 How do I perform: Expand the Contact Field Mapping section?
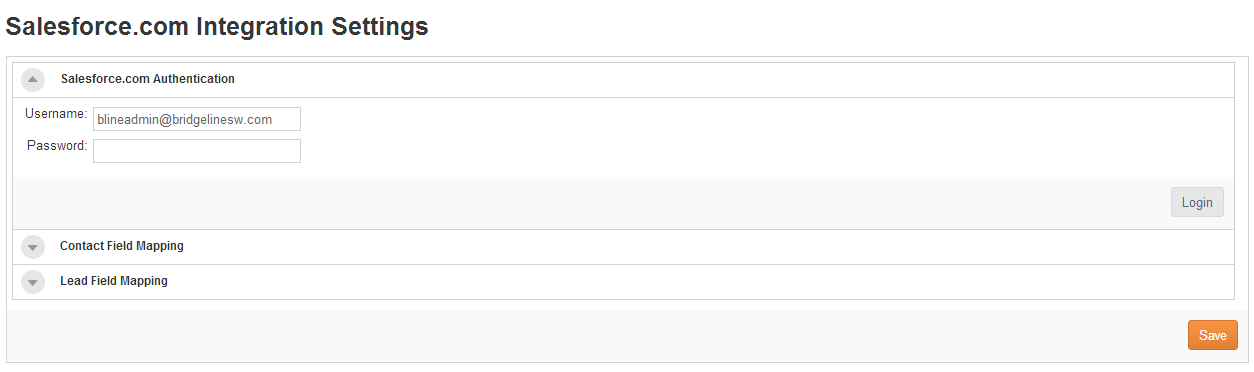coord(623,247)
